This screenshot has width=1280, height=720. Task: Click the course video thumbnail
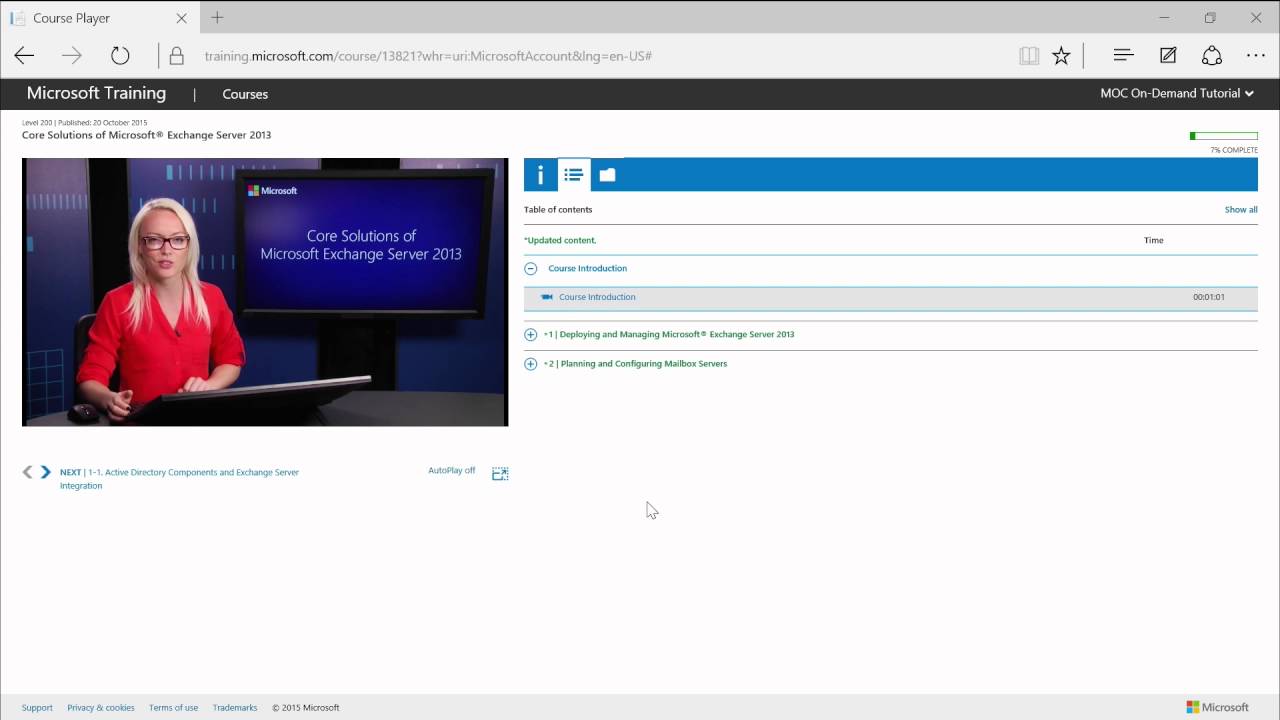265,292
